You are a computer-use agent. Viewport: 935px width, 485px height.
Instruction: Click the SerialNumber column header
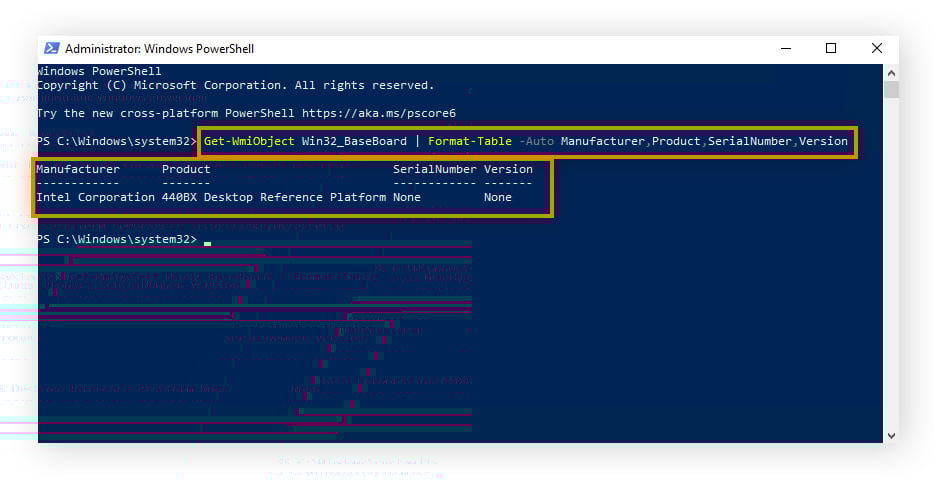pyautogui.click(x=434, y=169)
